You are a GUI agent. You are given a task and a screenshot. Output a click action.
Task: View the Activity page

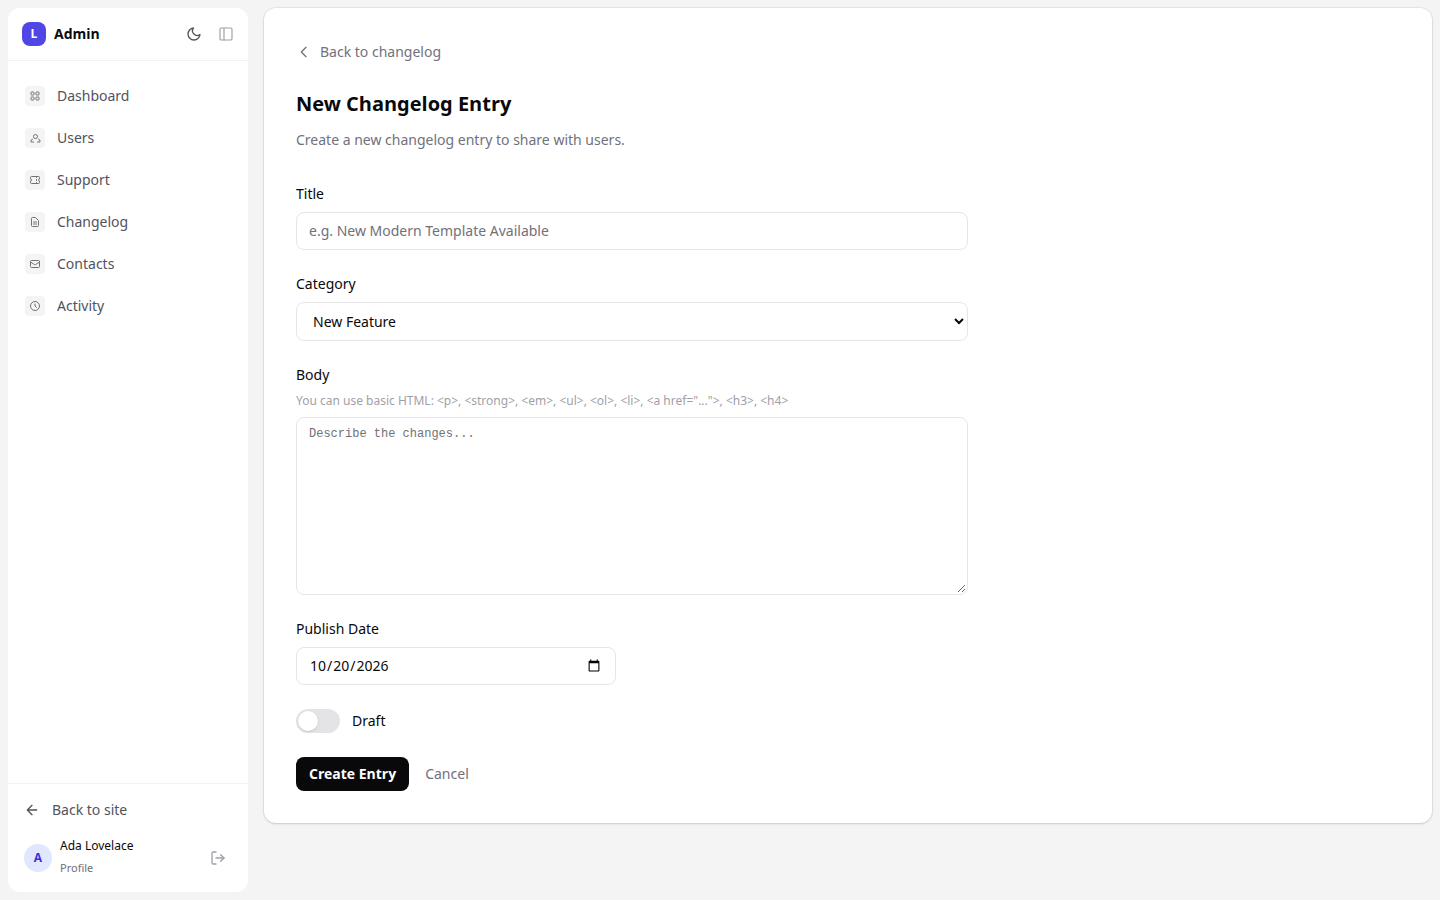[x=128, y=306]
